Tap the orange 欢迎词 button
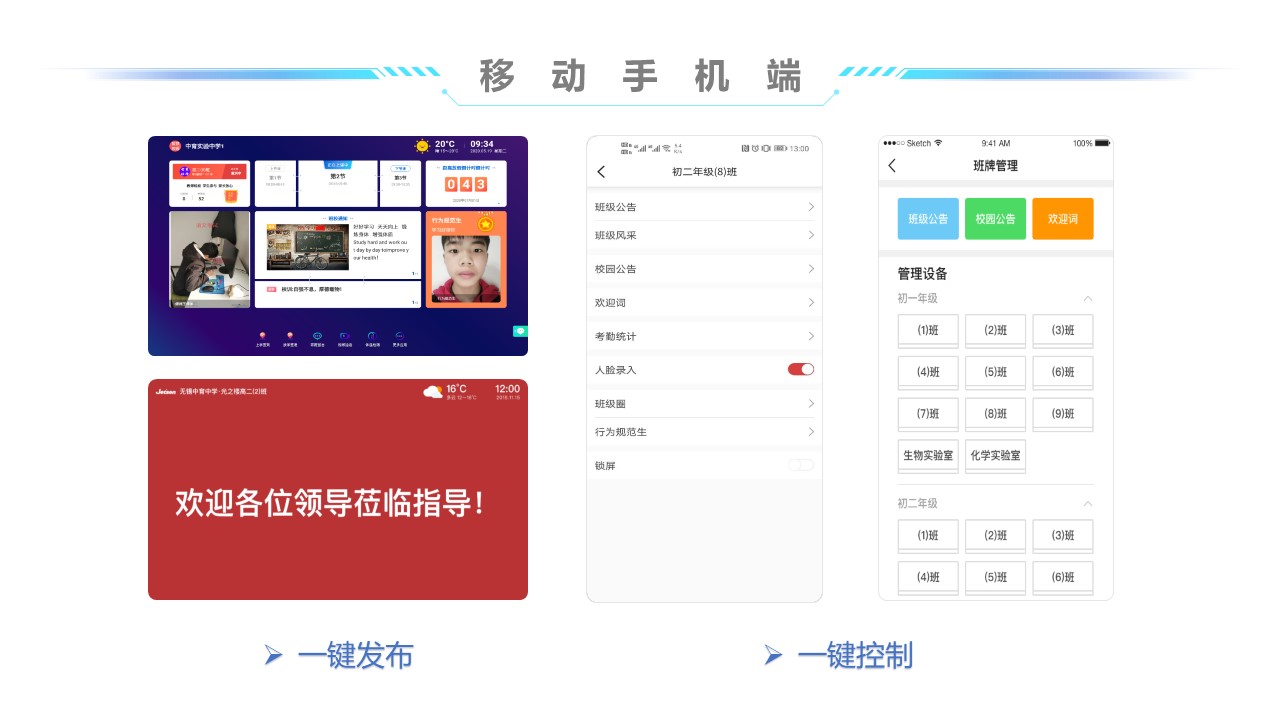1280x720 pixels. (1063, 218)
